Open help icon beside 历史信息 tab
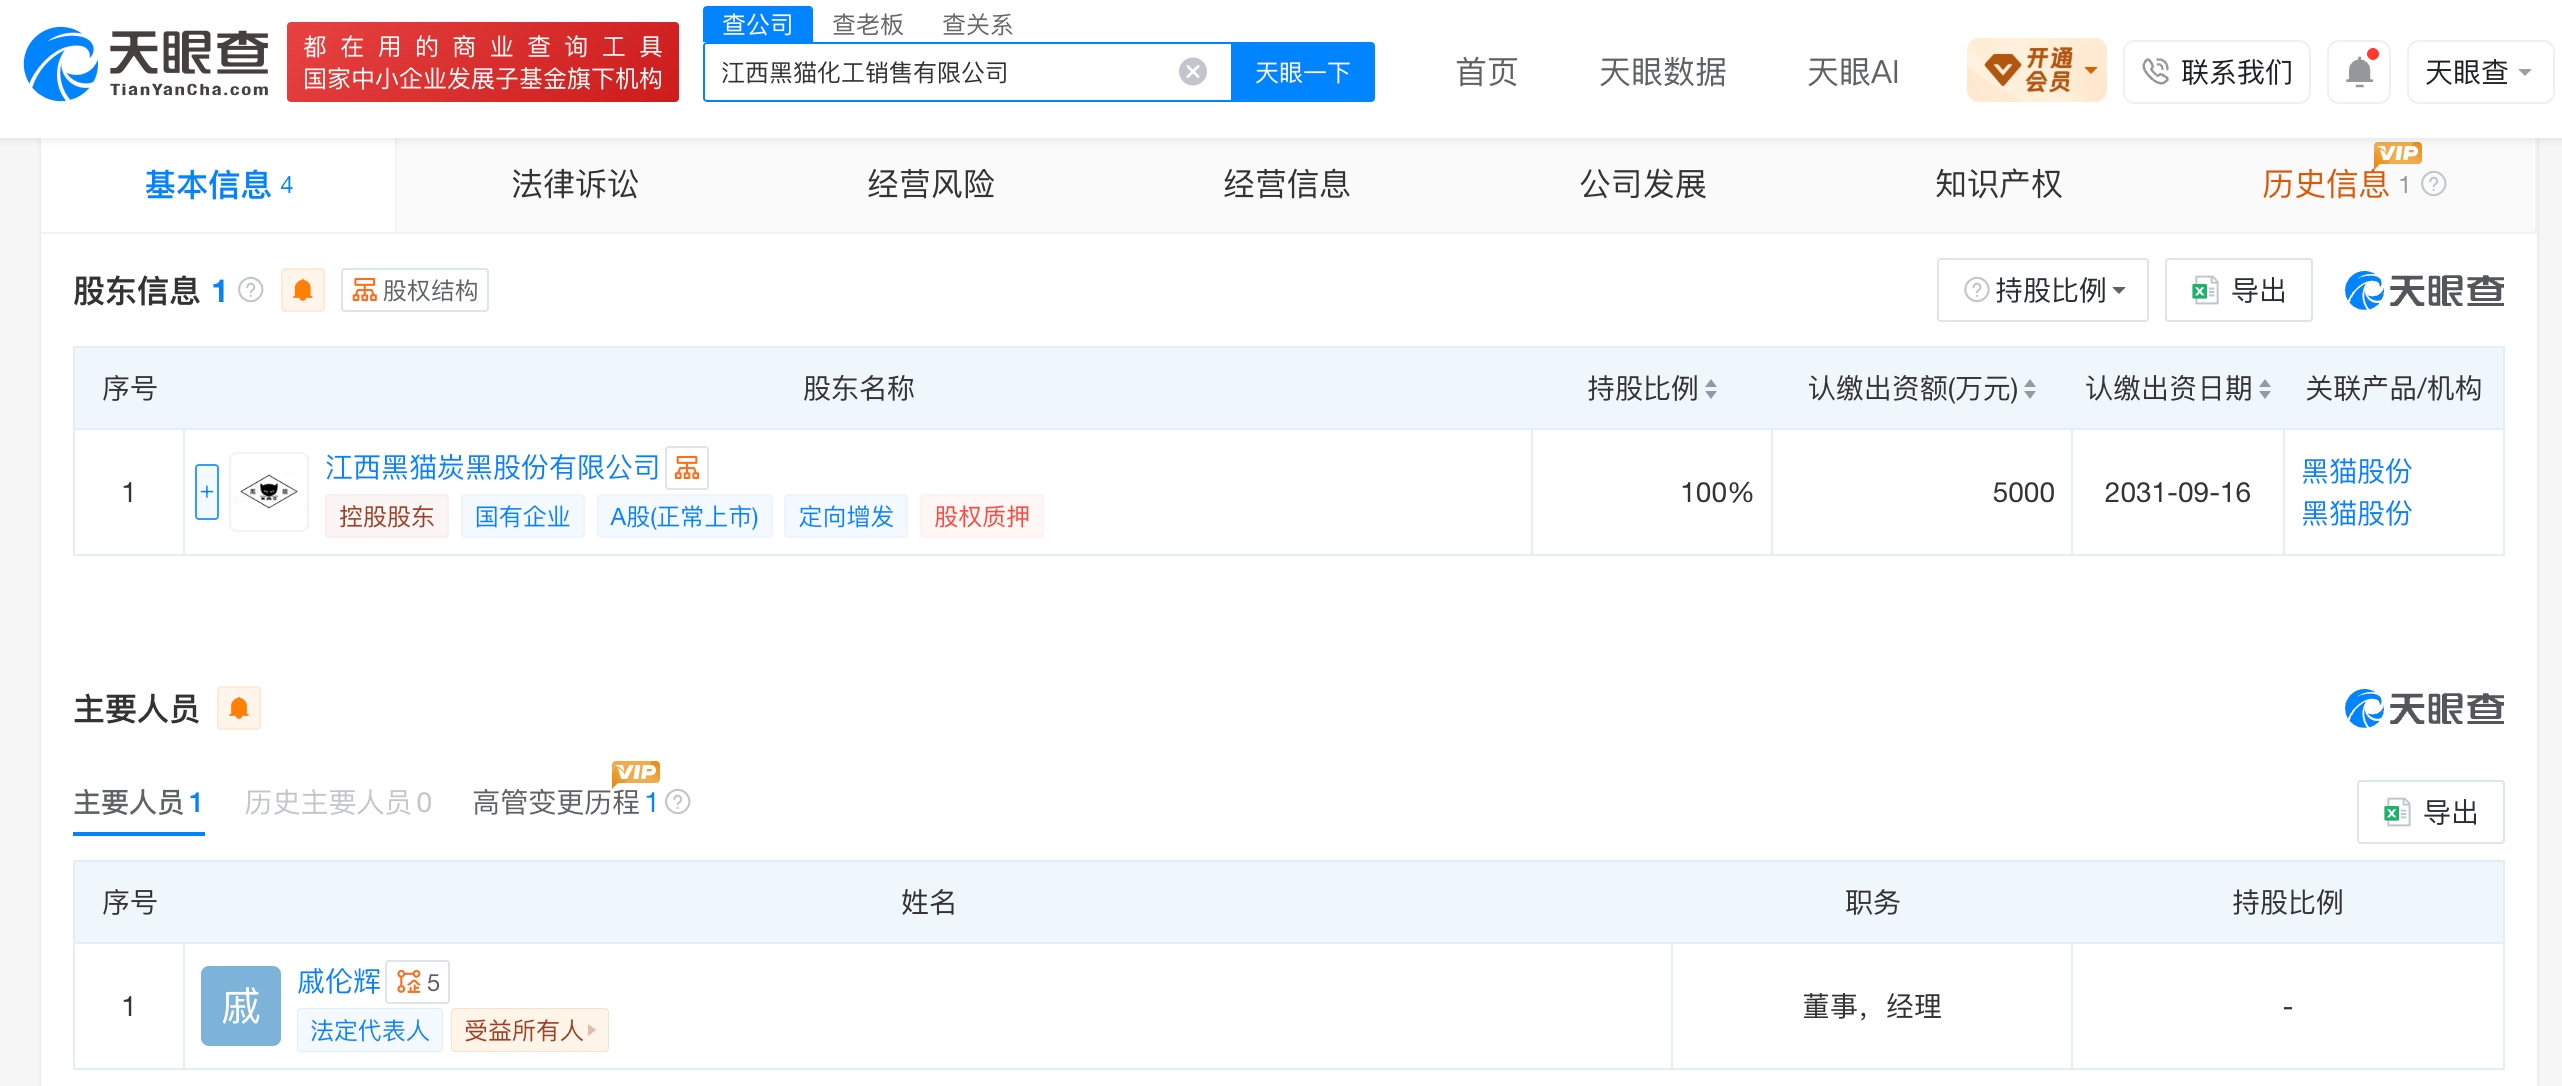Screen dimensions: 2562x1086 [2434, 184]
